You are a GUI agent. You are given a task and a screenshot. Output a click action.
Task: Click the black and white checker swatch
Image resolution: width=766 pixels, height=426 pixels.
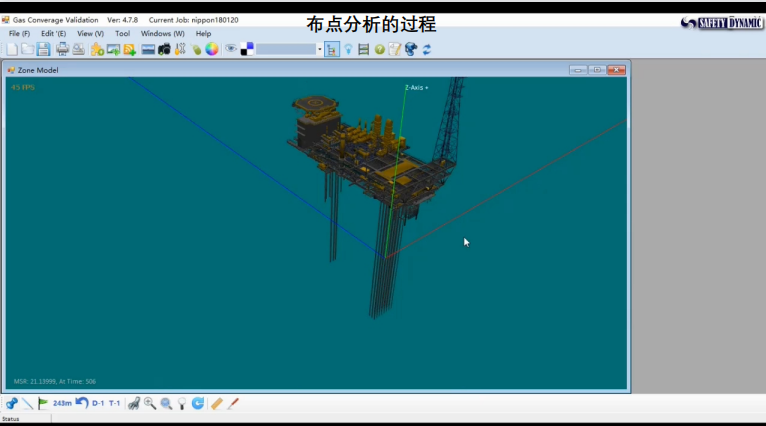tap(247, 49)
